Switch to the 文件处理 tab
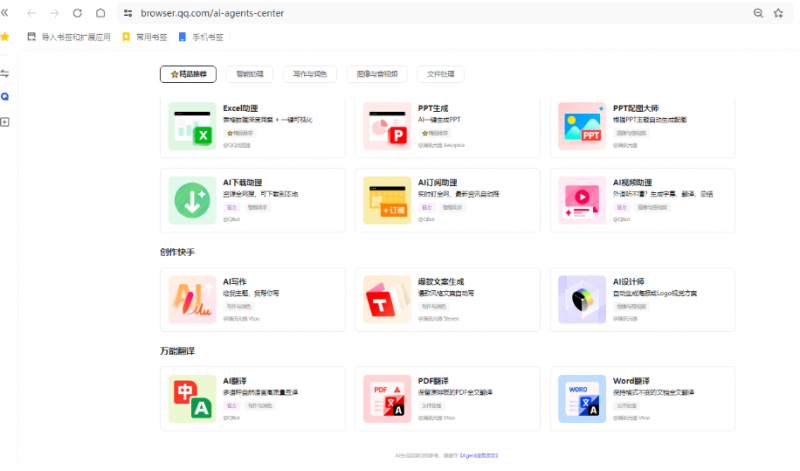Screen dimensions: 800x471 click(440, 74)
